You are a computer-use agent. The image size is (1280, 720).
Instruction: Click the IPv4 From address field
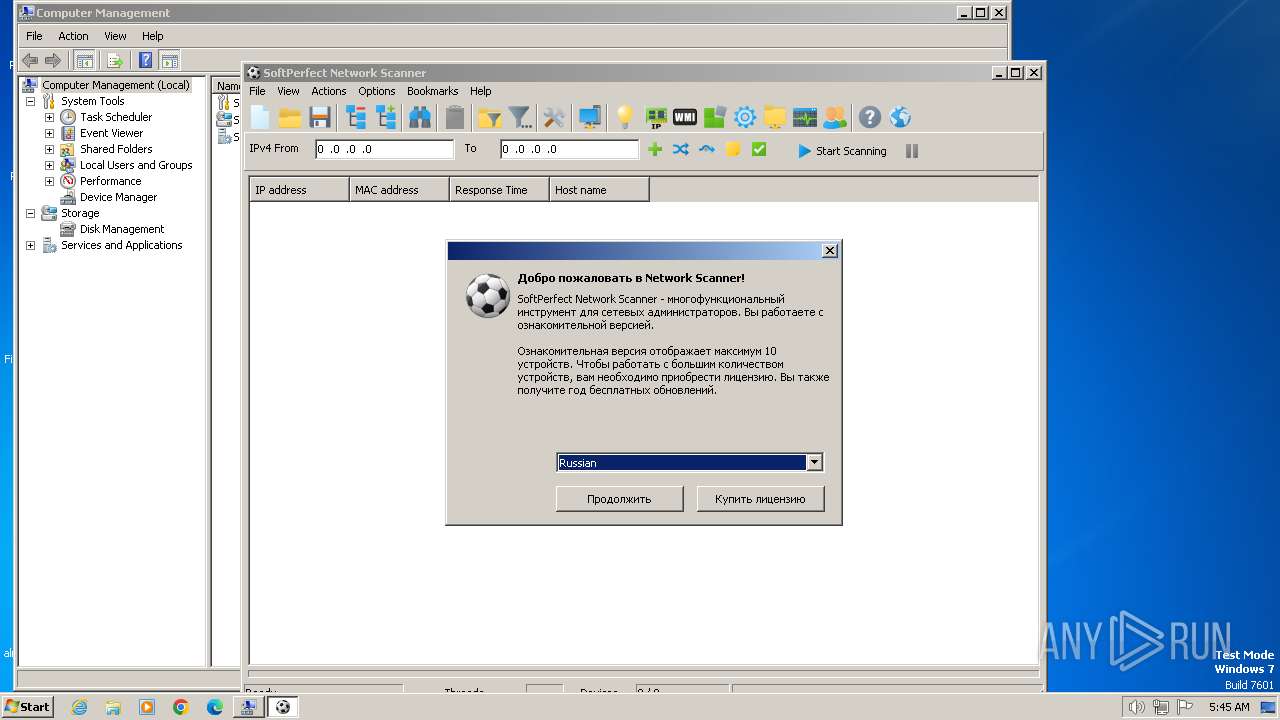(x=384, y=149)
